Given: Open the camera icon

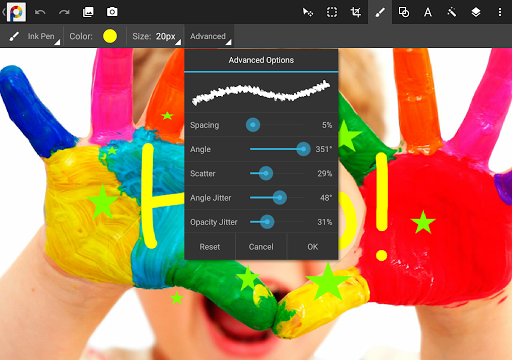Looking at the screenshot, I should 112,12.
